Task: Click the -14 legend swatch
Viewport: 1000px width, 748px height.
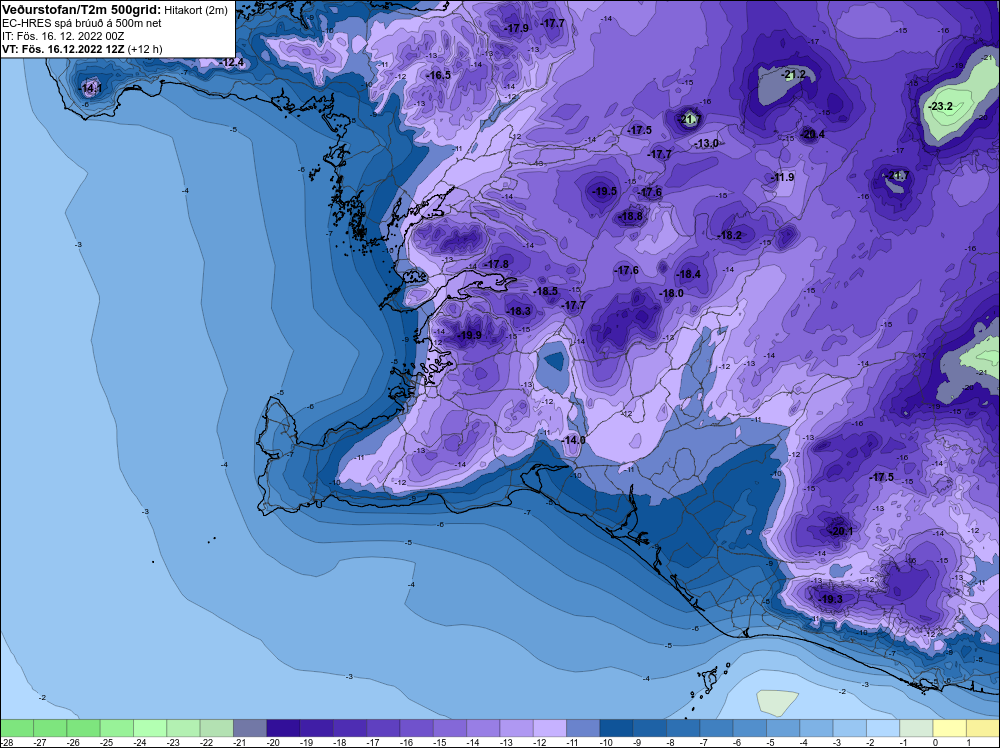Action: coord(483,728)
